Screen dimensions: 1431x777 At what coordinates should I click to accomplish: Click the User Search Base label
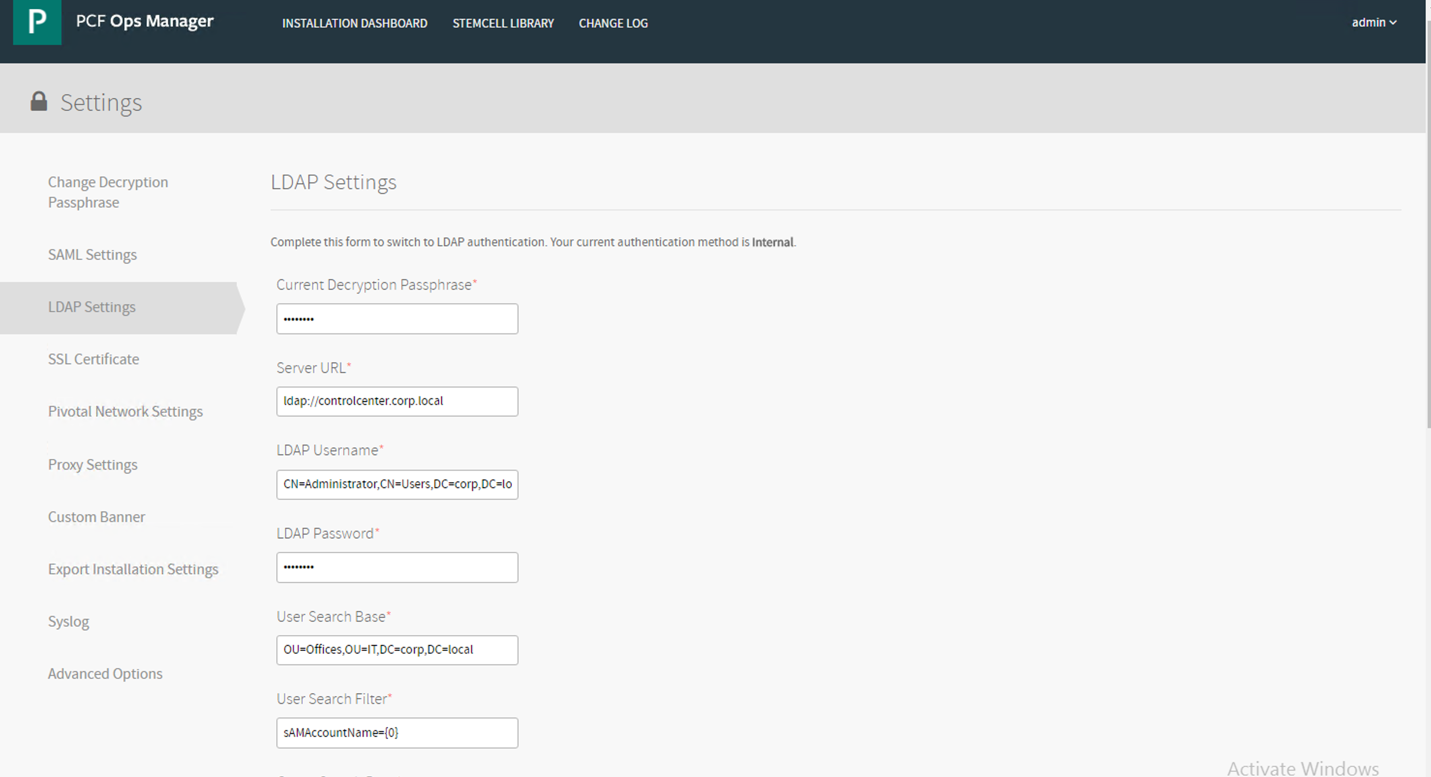(334, 617)
